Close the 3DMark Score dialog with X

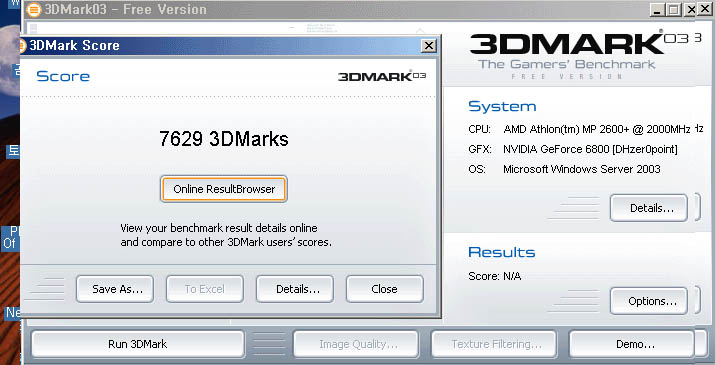tap(428, 46)
